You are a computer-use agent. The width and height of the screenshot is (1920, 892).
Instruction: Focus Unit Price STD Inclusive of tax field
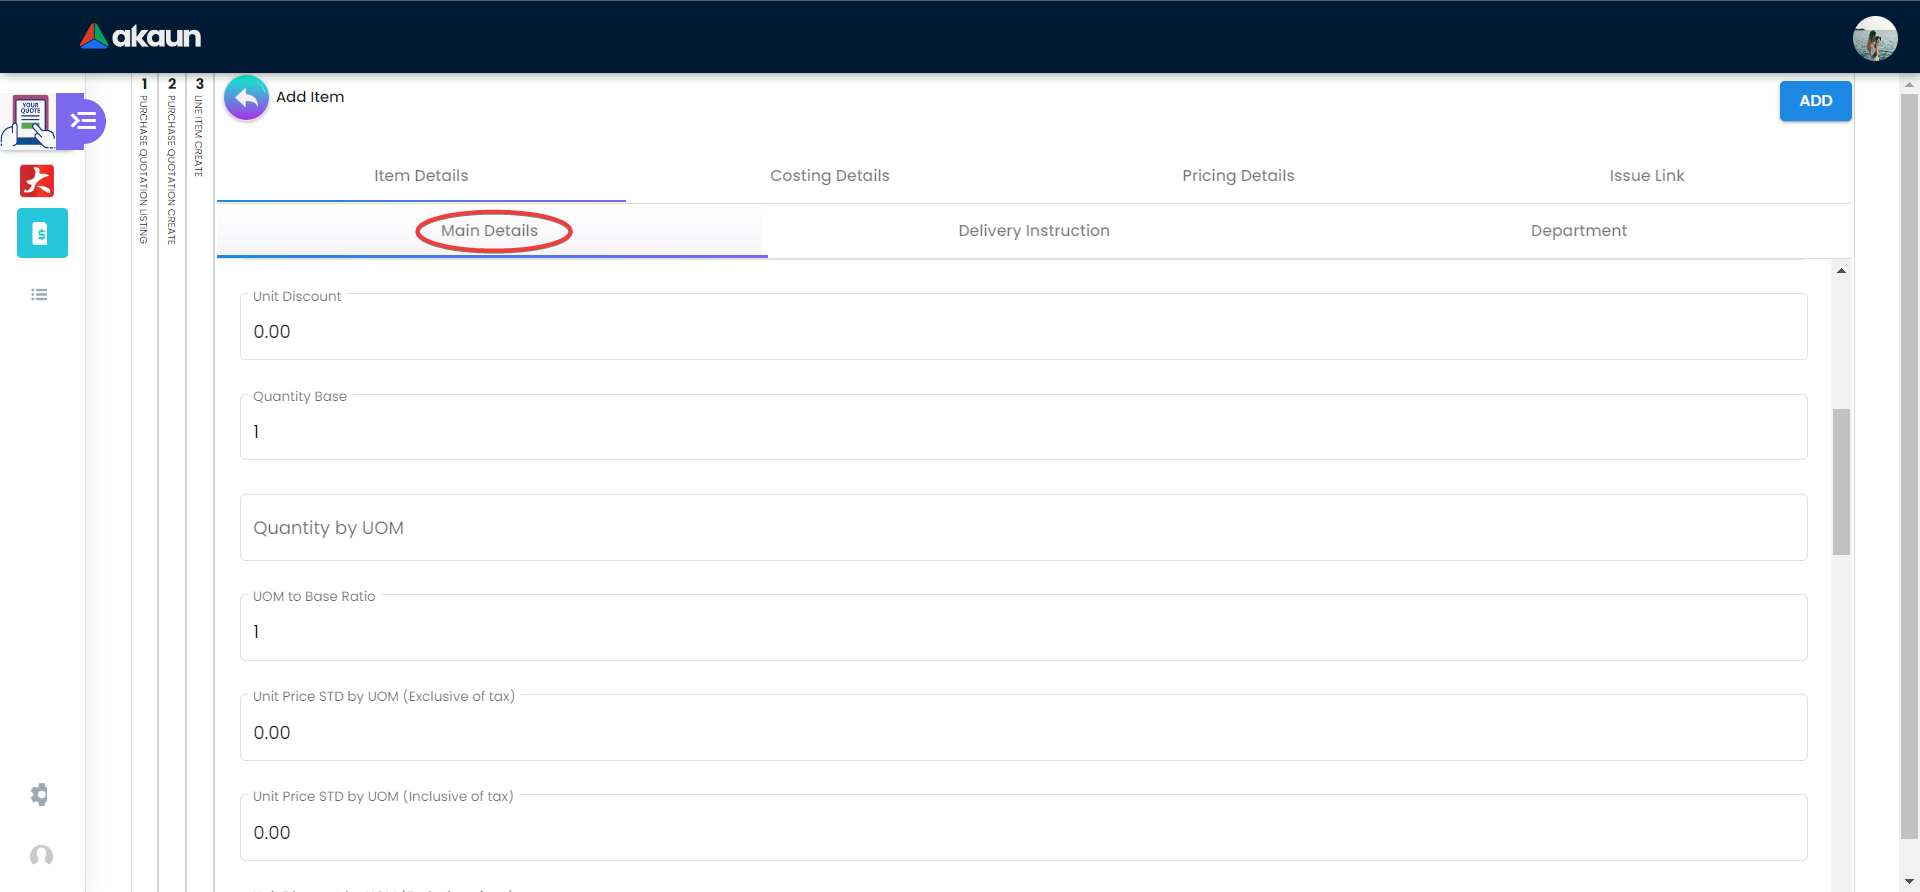pyautogui.click(x=1023, y=828)
